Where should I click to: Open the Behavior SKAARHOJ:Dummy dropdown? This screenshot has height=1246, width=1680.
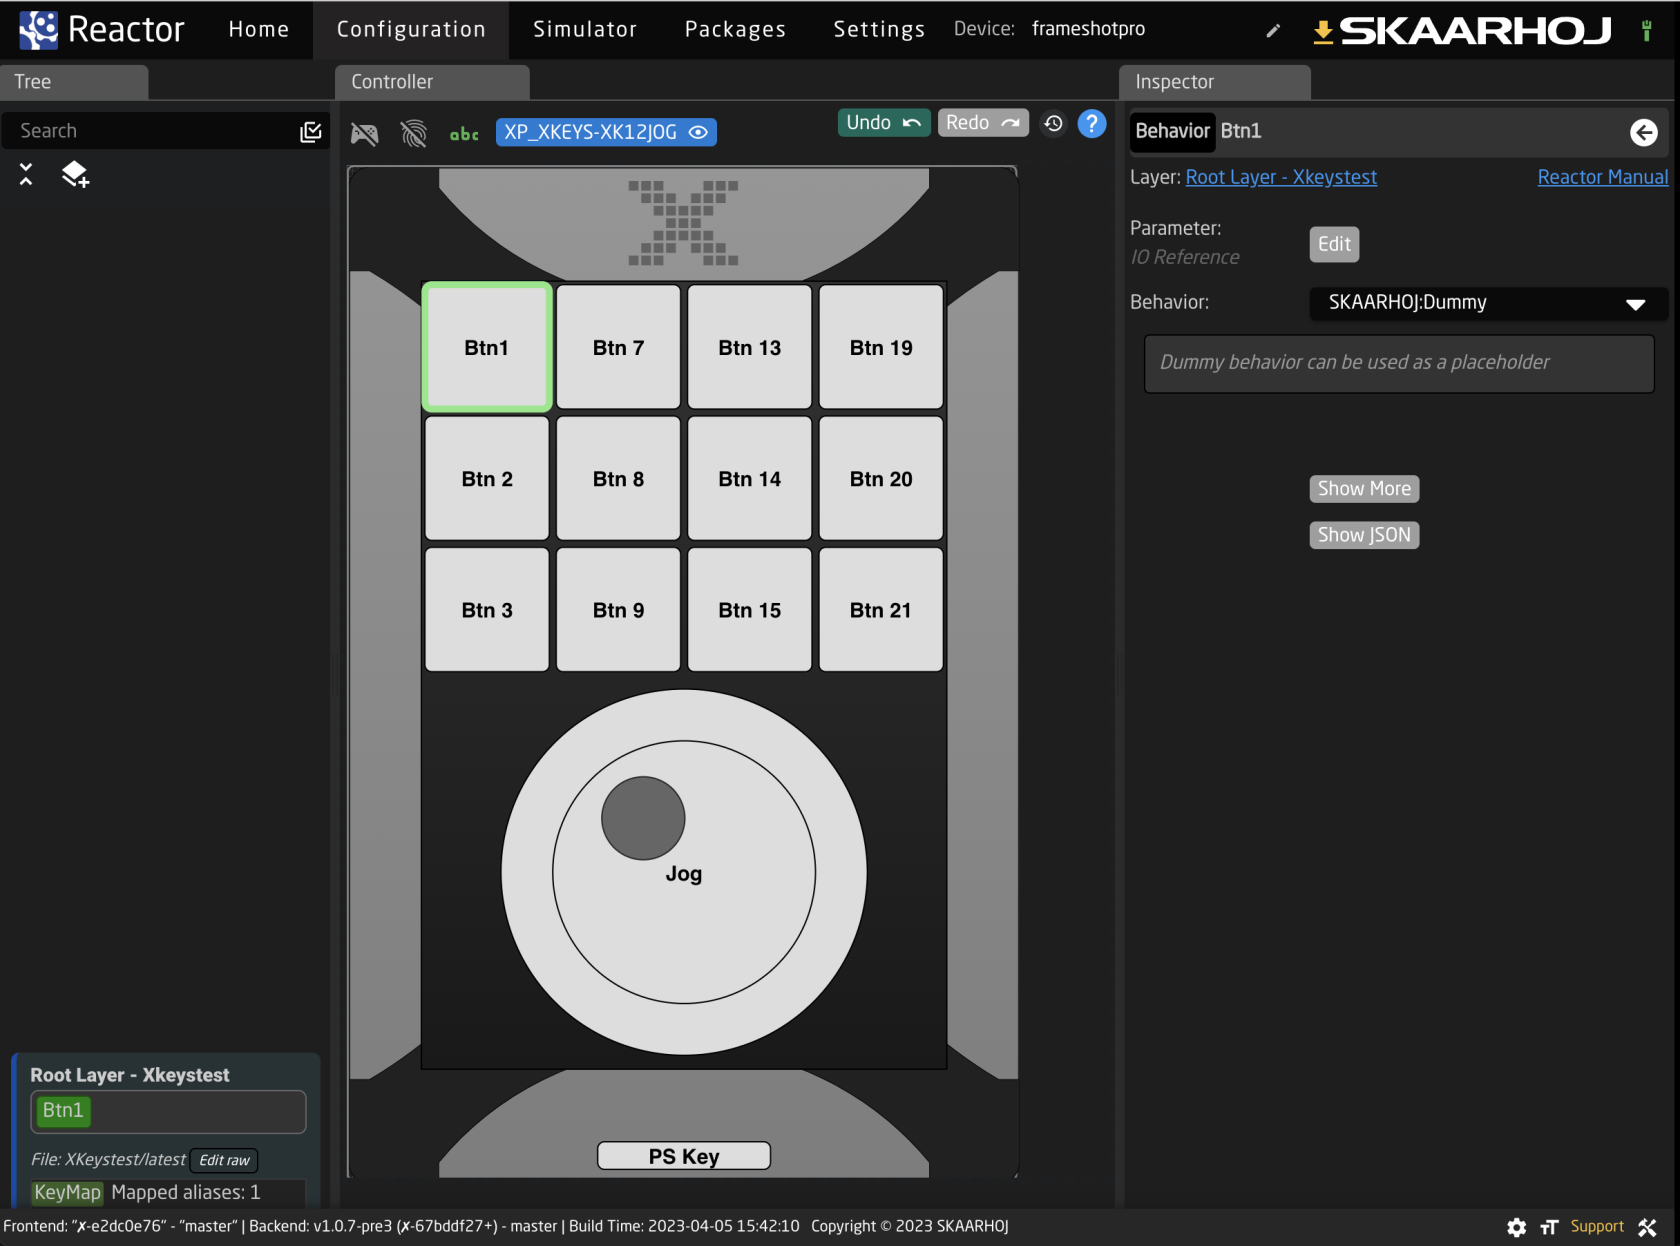[1488, 303]
